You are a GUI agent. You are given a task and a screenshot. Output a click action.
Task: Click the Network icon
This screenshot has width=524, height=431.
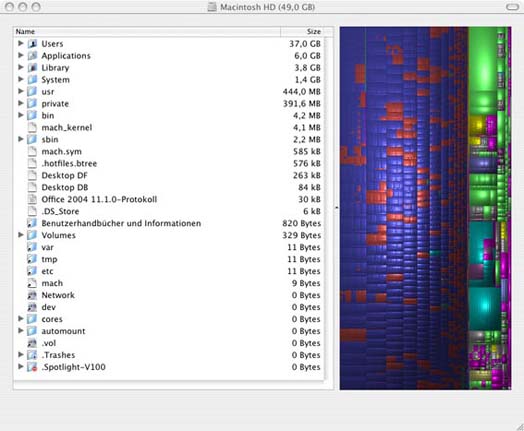[x=32, y=295]
